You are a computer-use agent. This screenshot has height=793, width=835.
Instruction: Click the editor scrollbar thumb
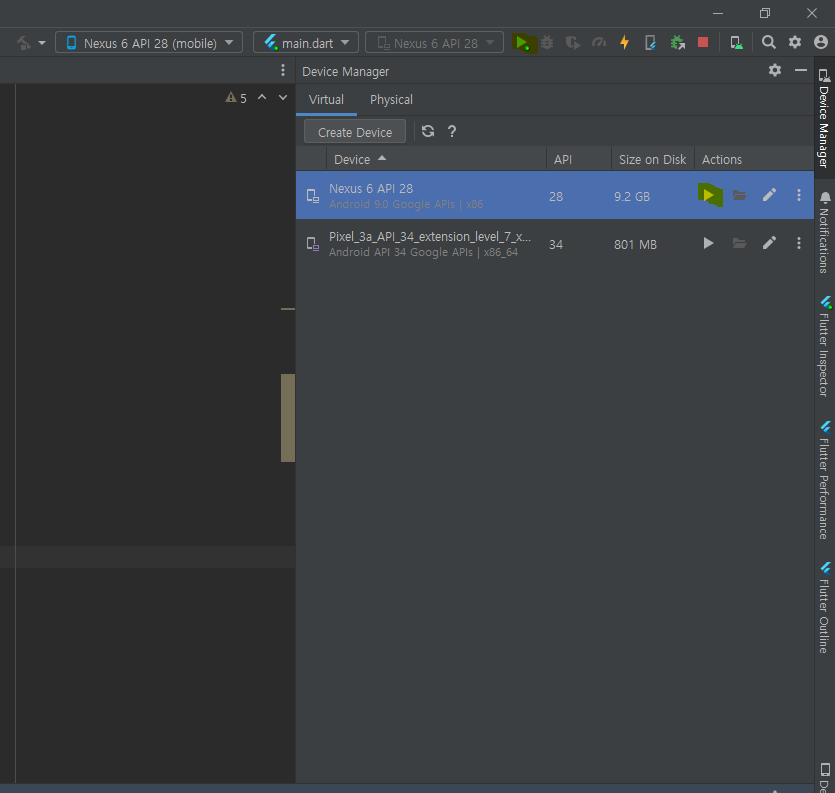[288, 418]
